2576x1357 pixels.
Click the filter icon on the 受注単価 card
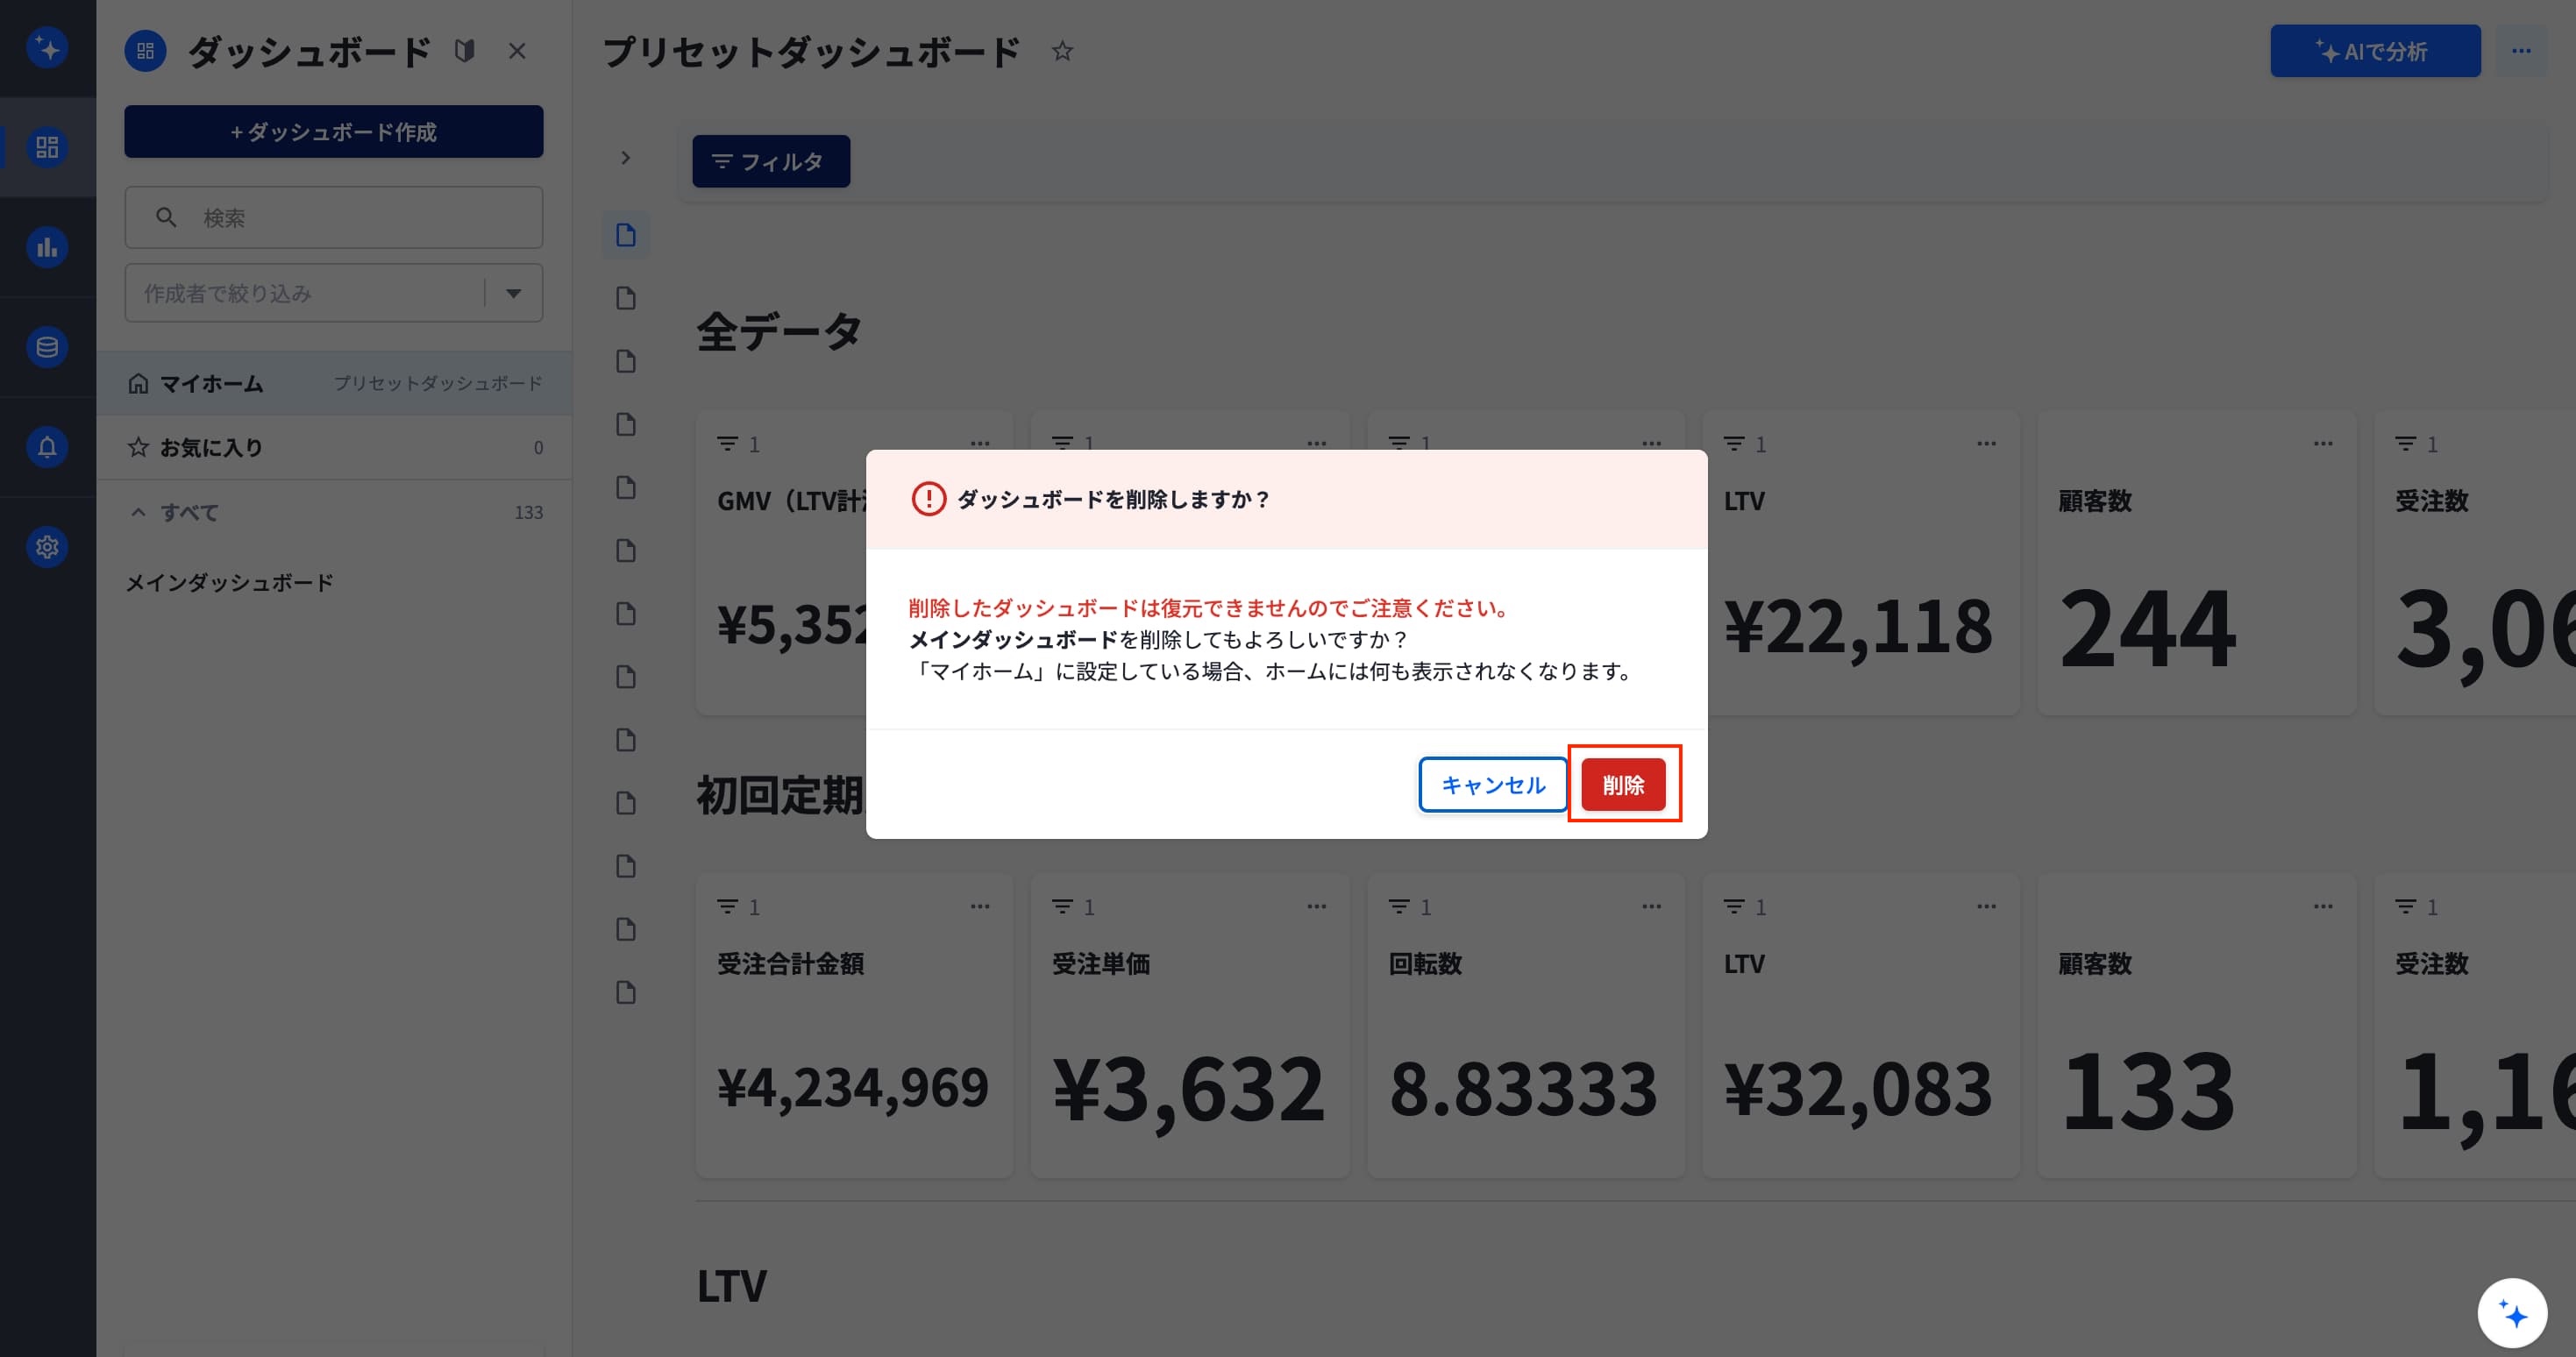(x=1063, y=906)
